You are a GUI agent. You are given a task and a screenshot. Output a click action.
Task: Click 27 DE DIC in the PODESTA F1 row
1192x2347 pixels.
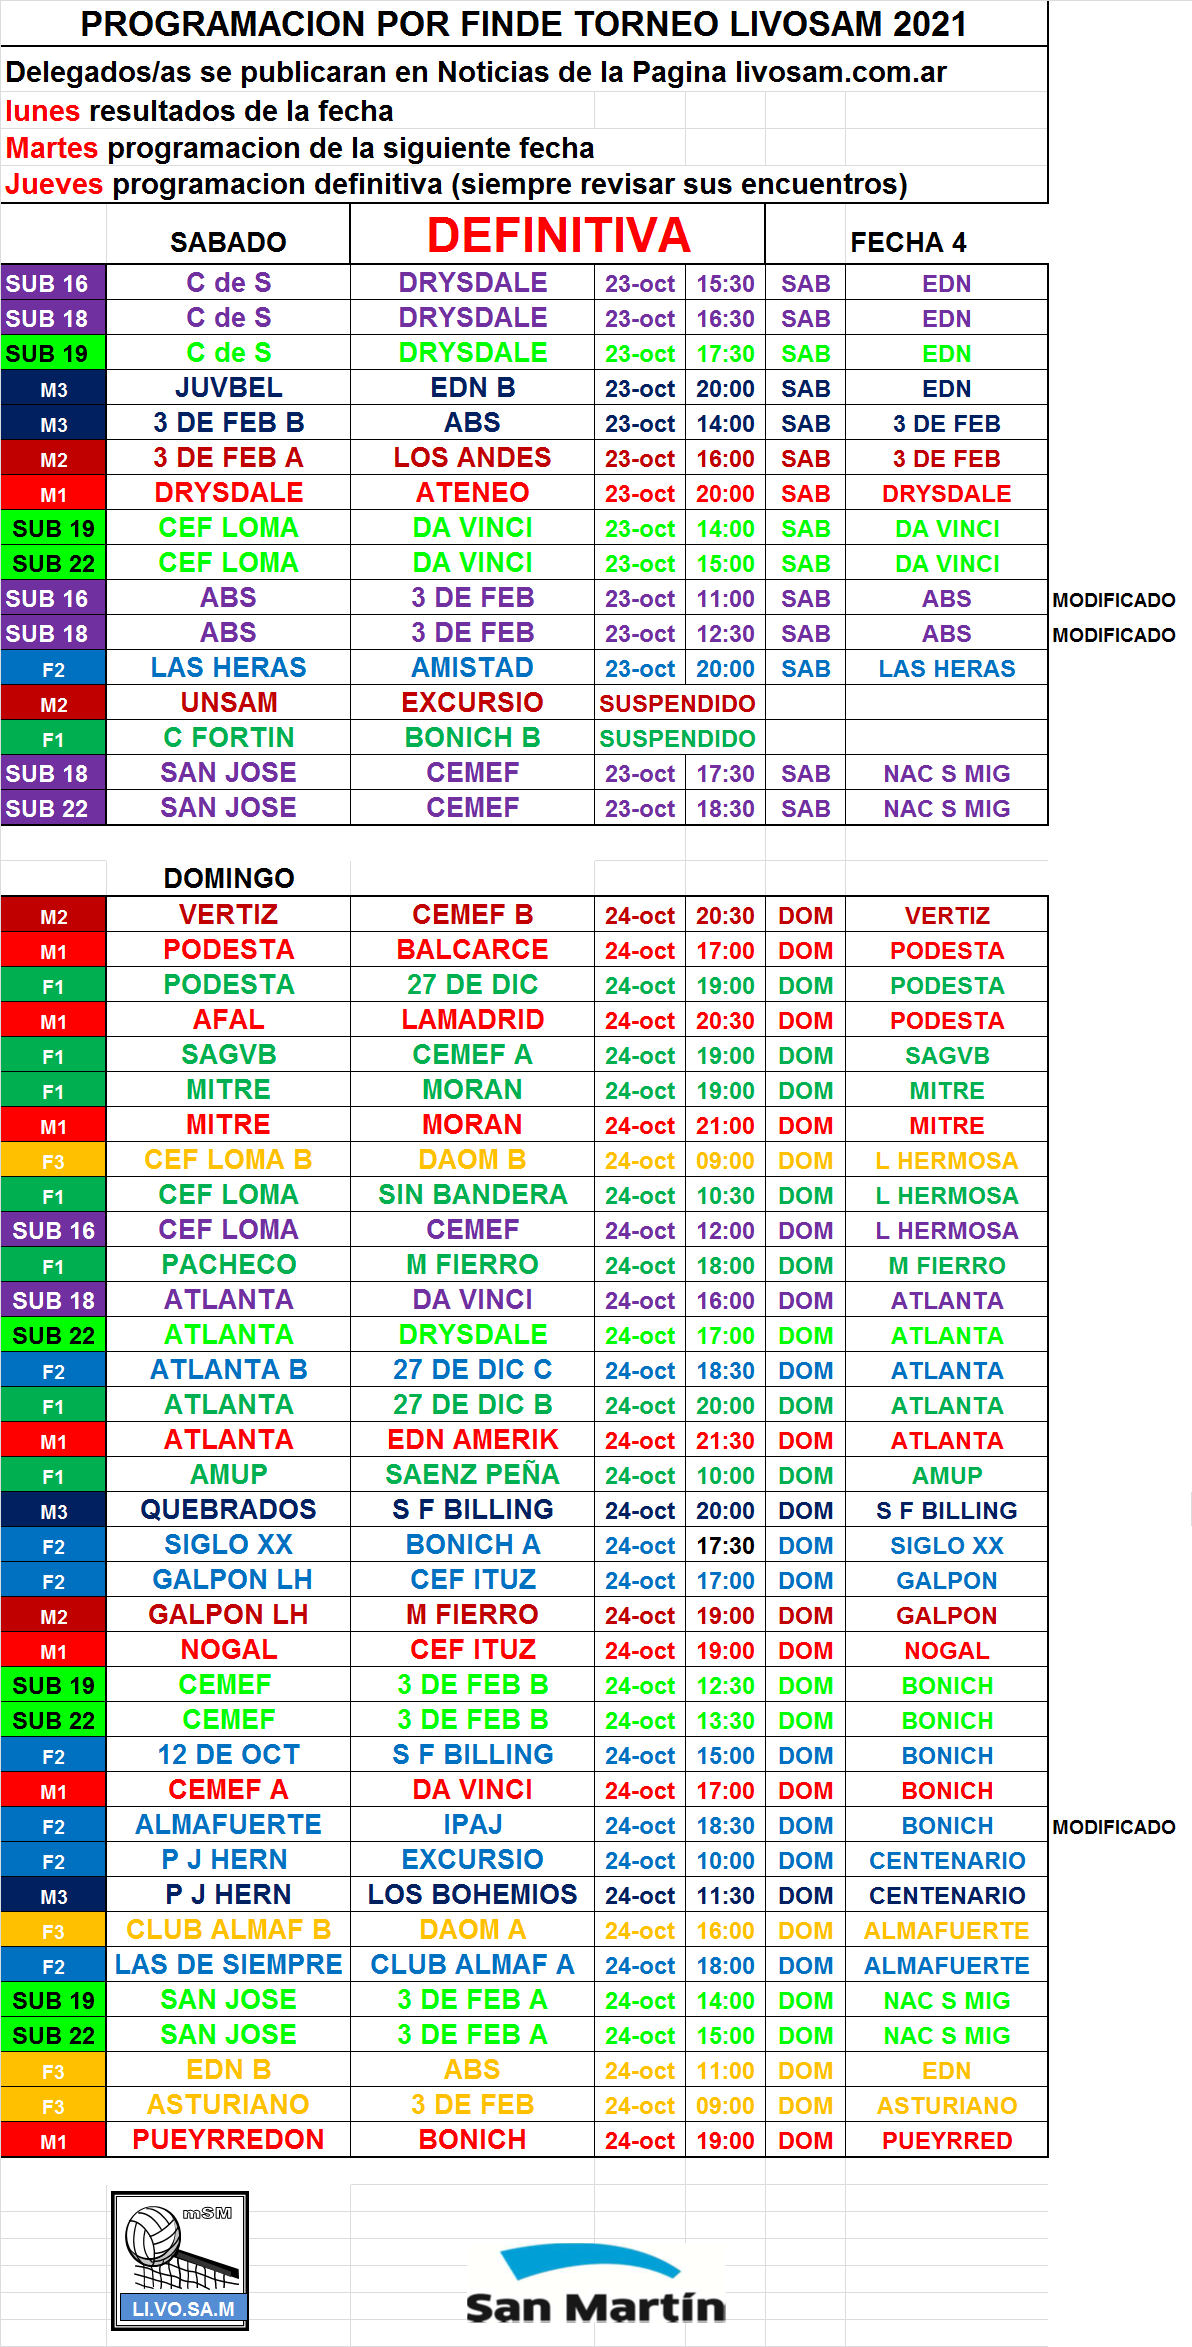pos(472,985)
